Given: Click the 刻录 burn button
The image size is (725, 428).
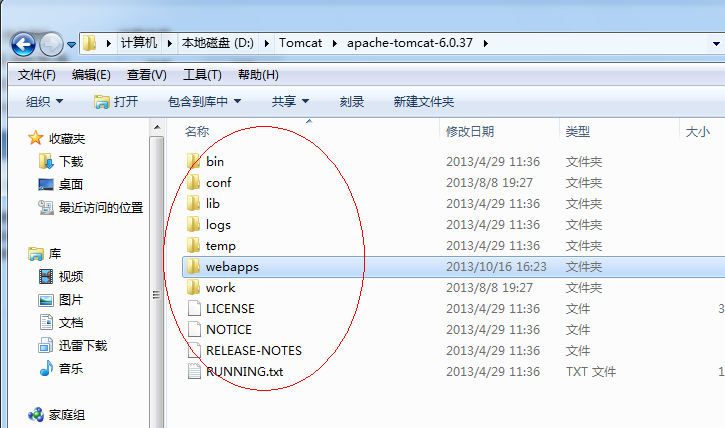Looking at the screenshot, I should [351, 101].
